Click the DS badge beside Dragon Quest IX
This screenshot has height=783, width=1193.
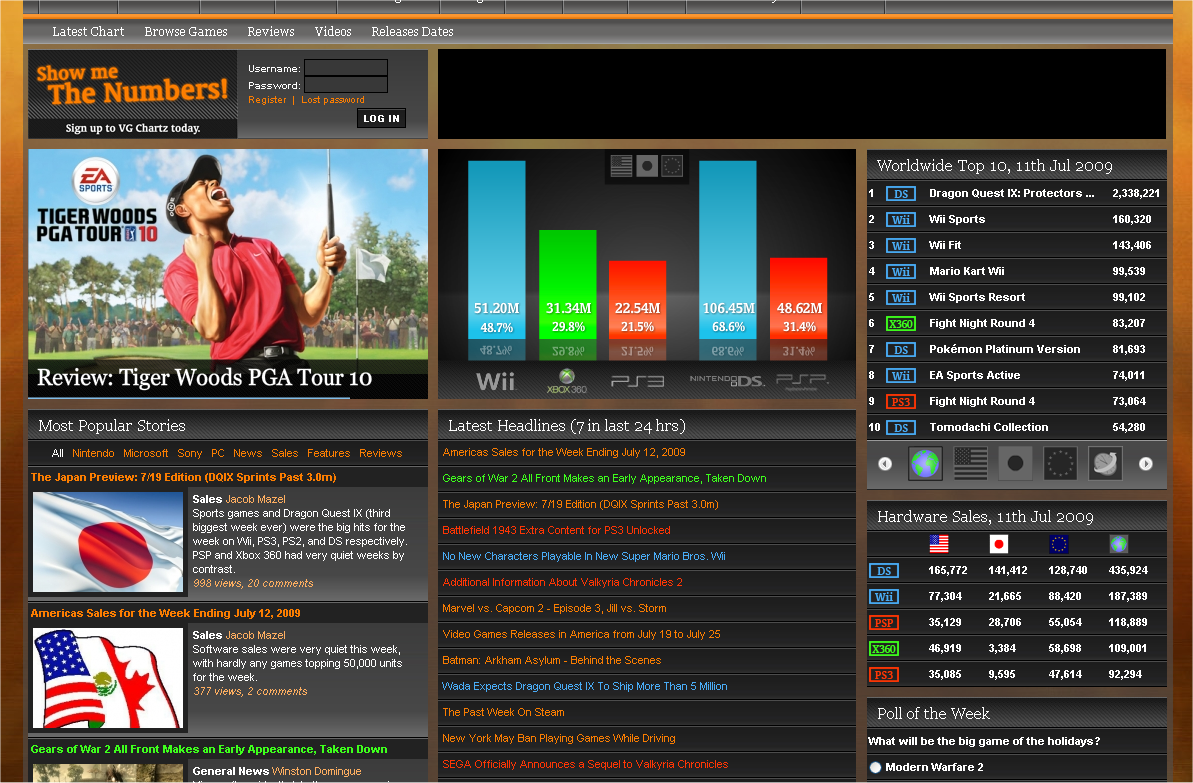(901, 194)
